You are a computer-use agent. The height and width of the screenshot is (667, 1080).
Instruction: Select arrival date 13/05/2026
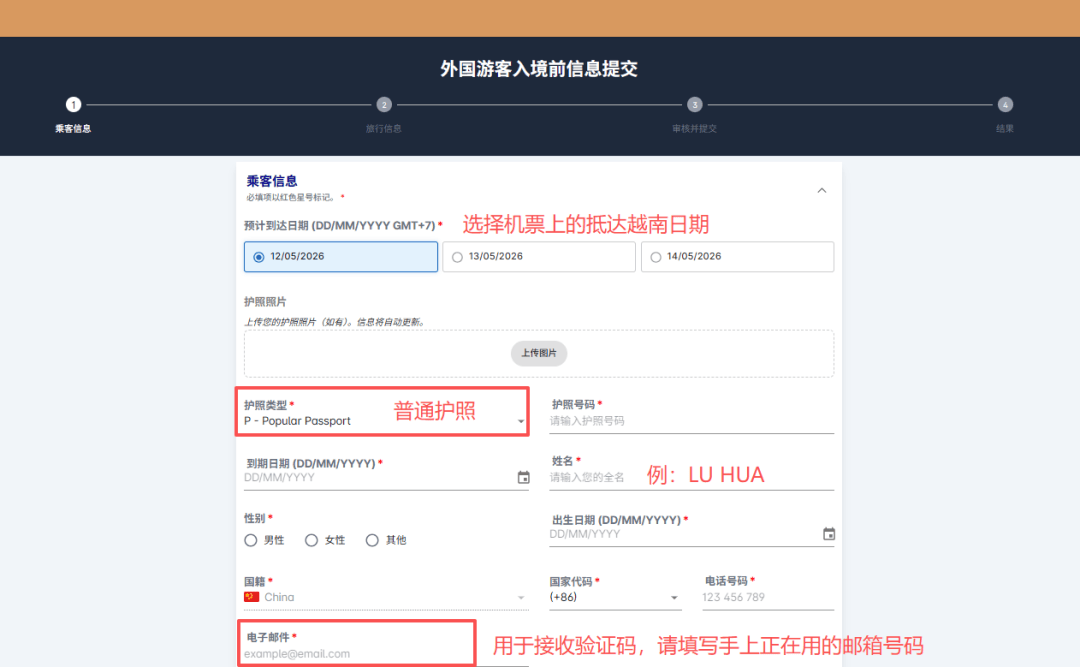(x=539, y=256)
